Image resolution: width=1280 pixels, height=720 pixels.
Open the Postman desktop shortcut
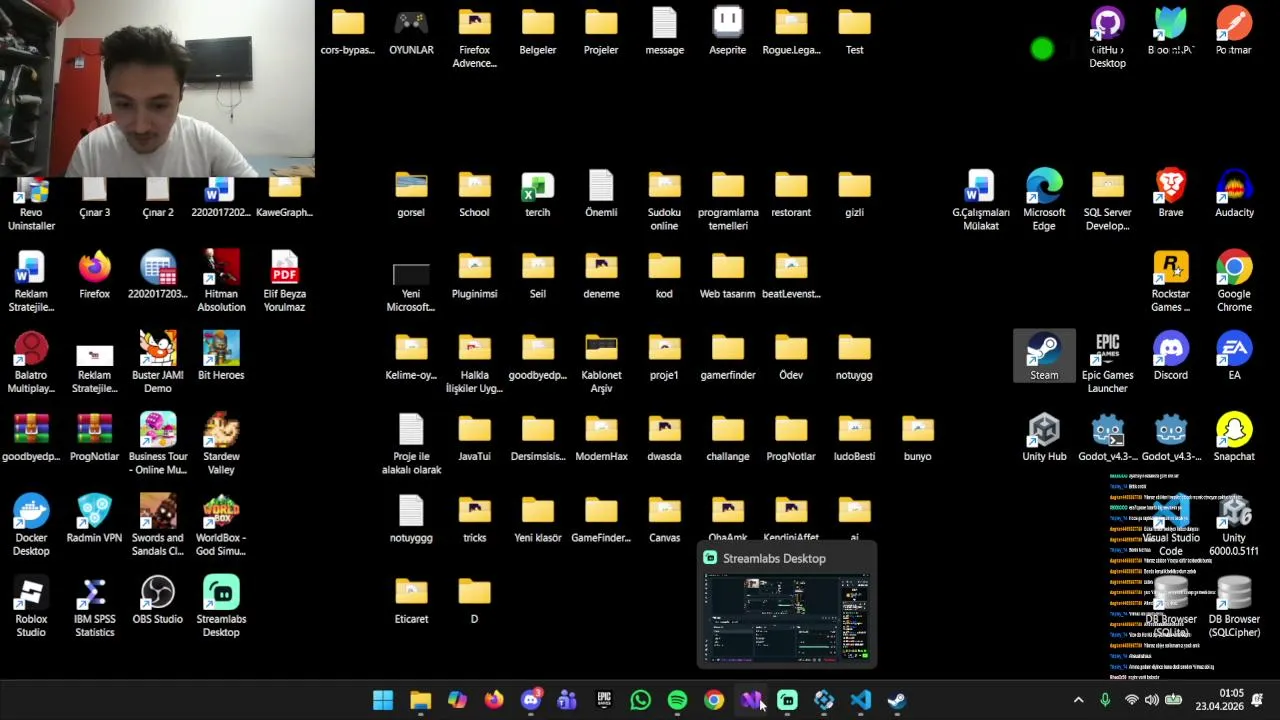pos(1234,30)
